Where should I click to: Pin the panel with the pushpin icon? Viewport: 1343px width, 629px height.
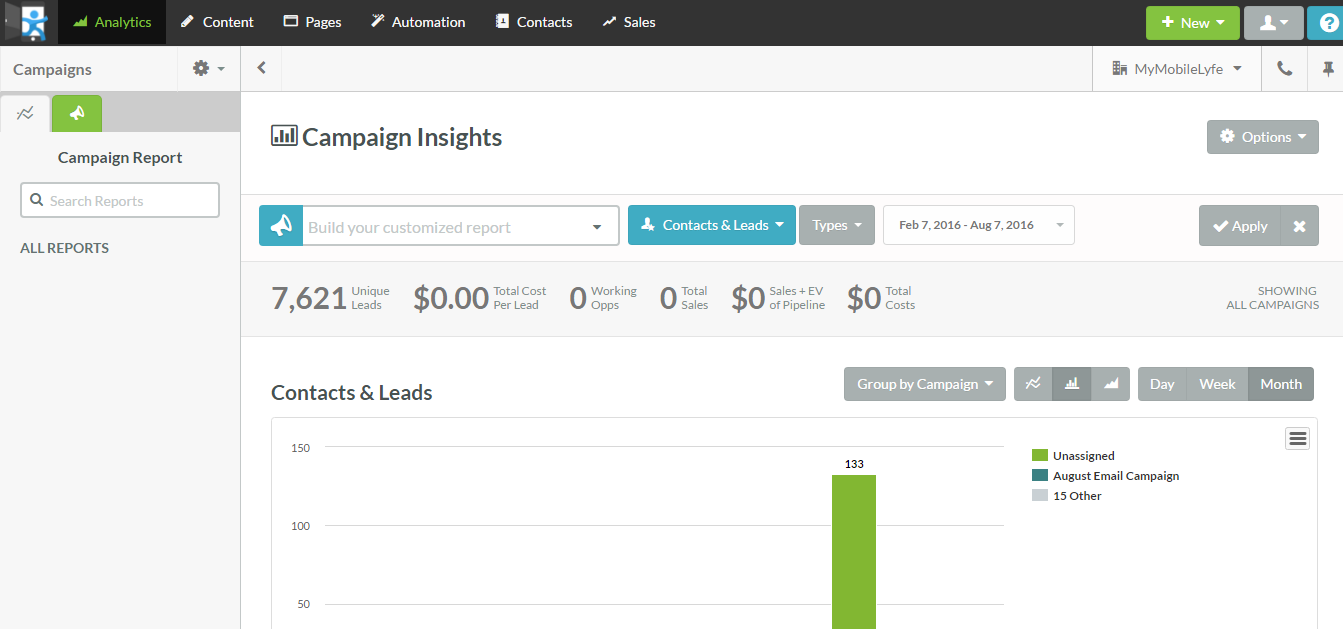pyautogui.click(x=1328, y=69)
